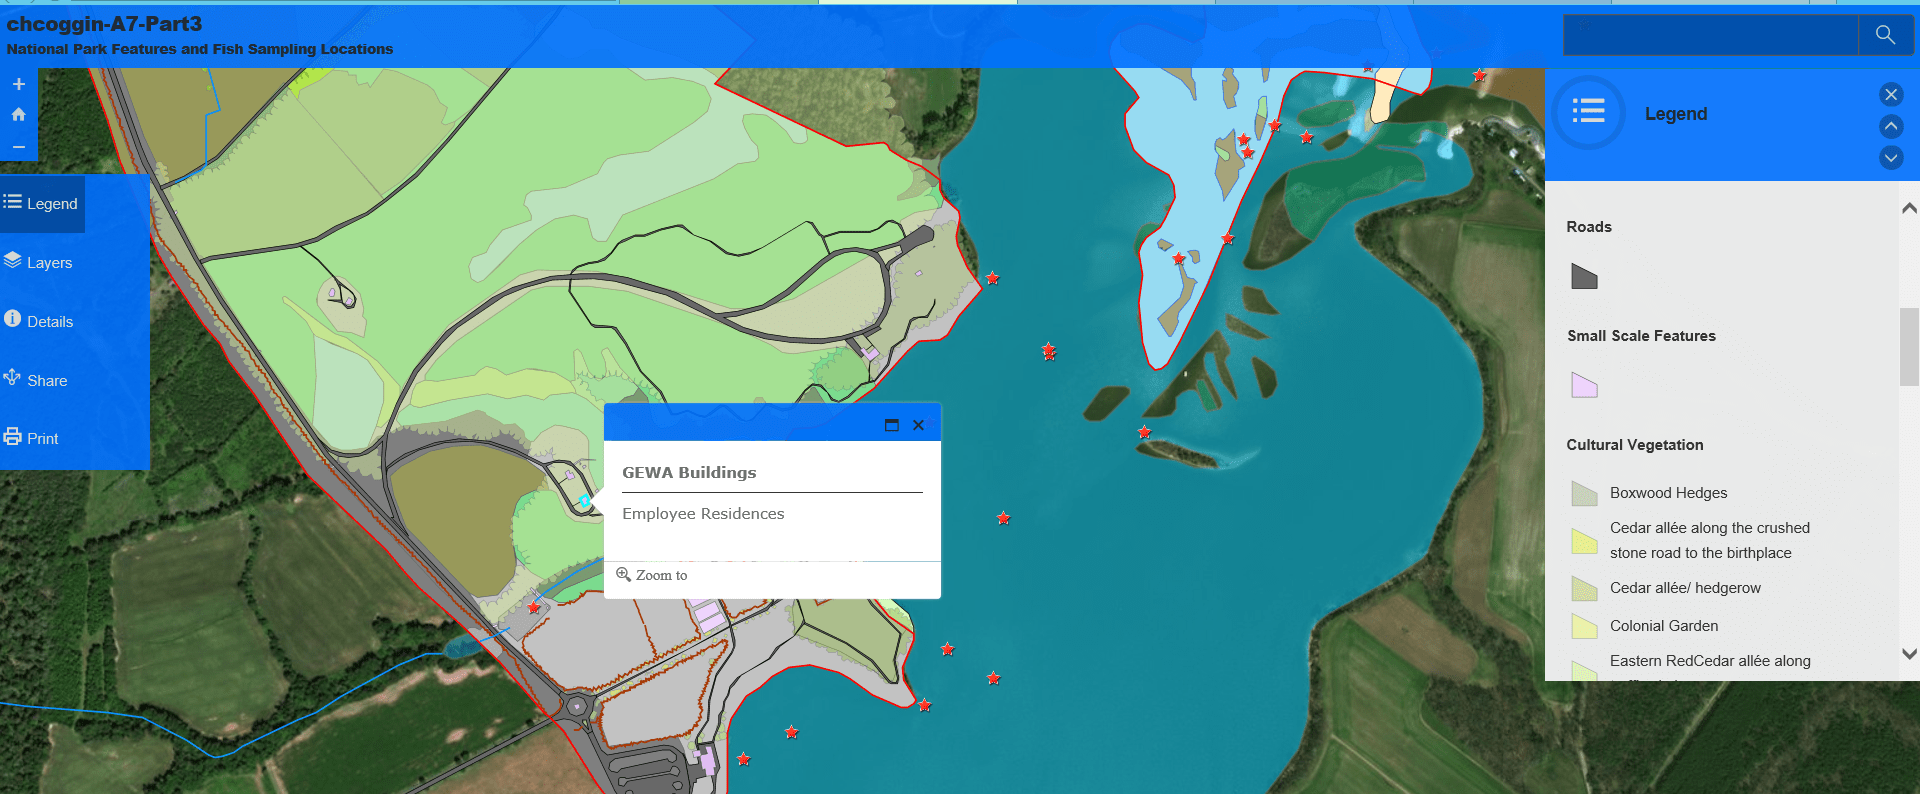This screenshot has height=794, width=1920.
Task: Expand Legend panel with down chevron
Action: click(1890, 158)
